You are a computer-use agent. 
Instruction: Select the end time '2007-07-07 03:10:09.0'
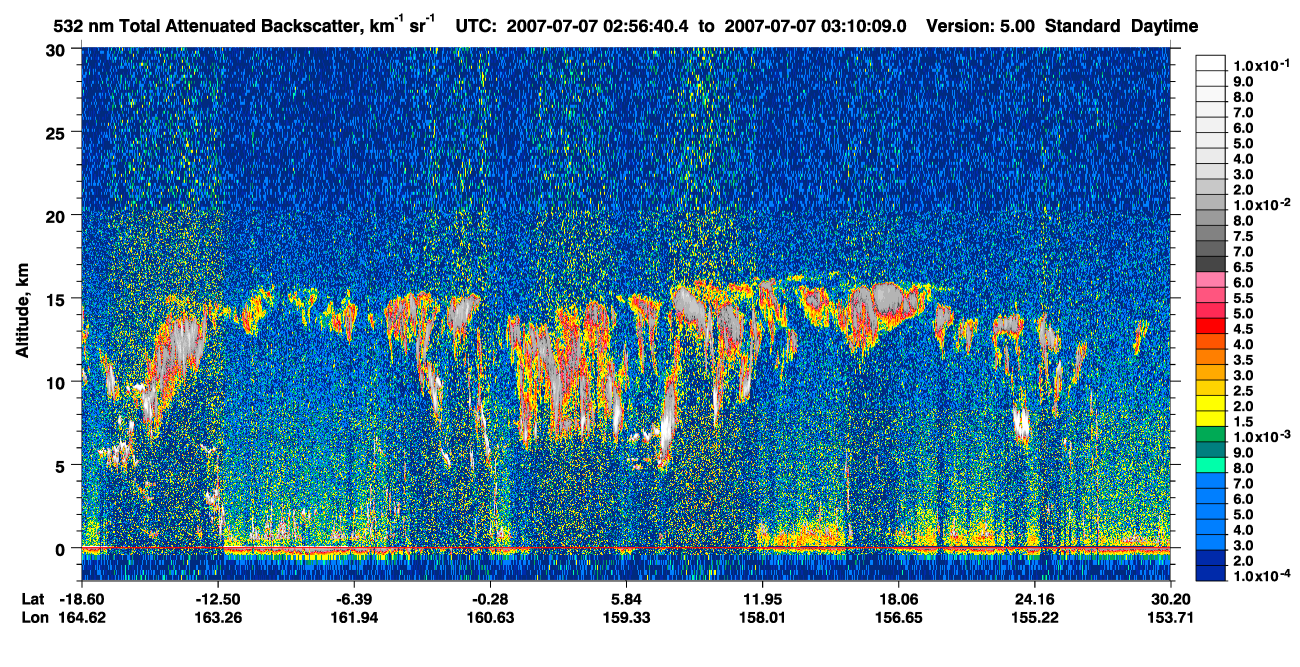click(814, 26)
